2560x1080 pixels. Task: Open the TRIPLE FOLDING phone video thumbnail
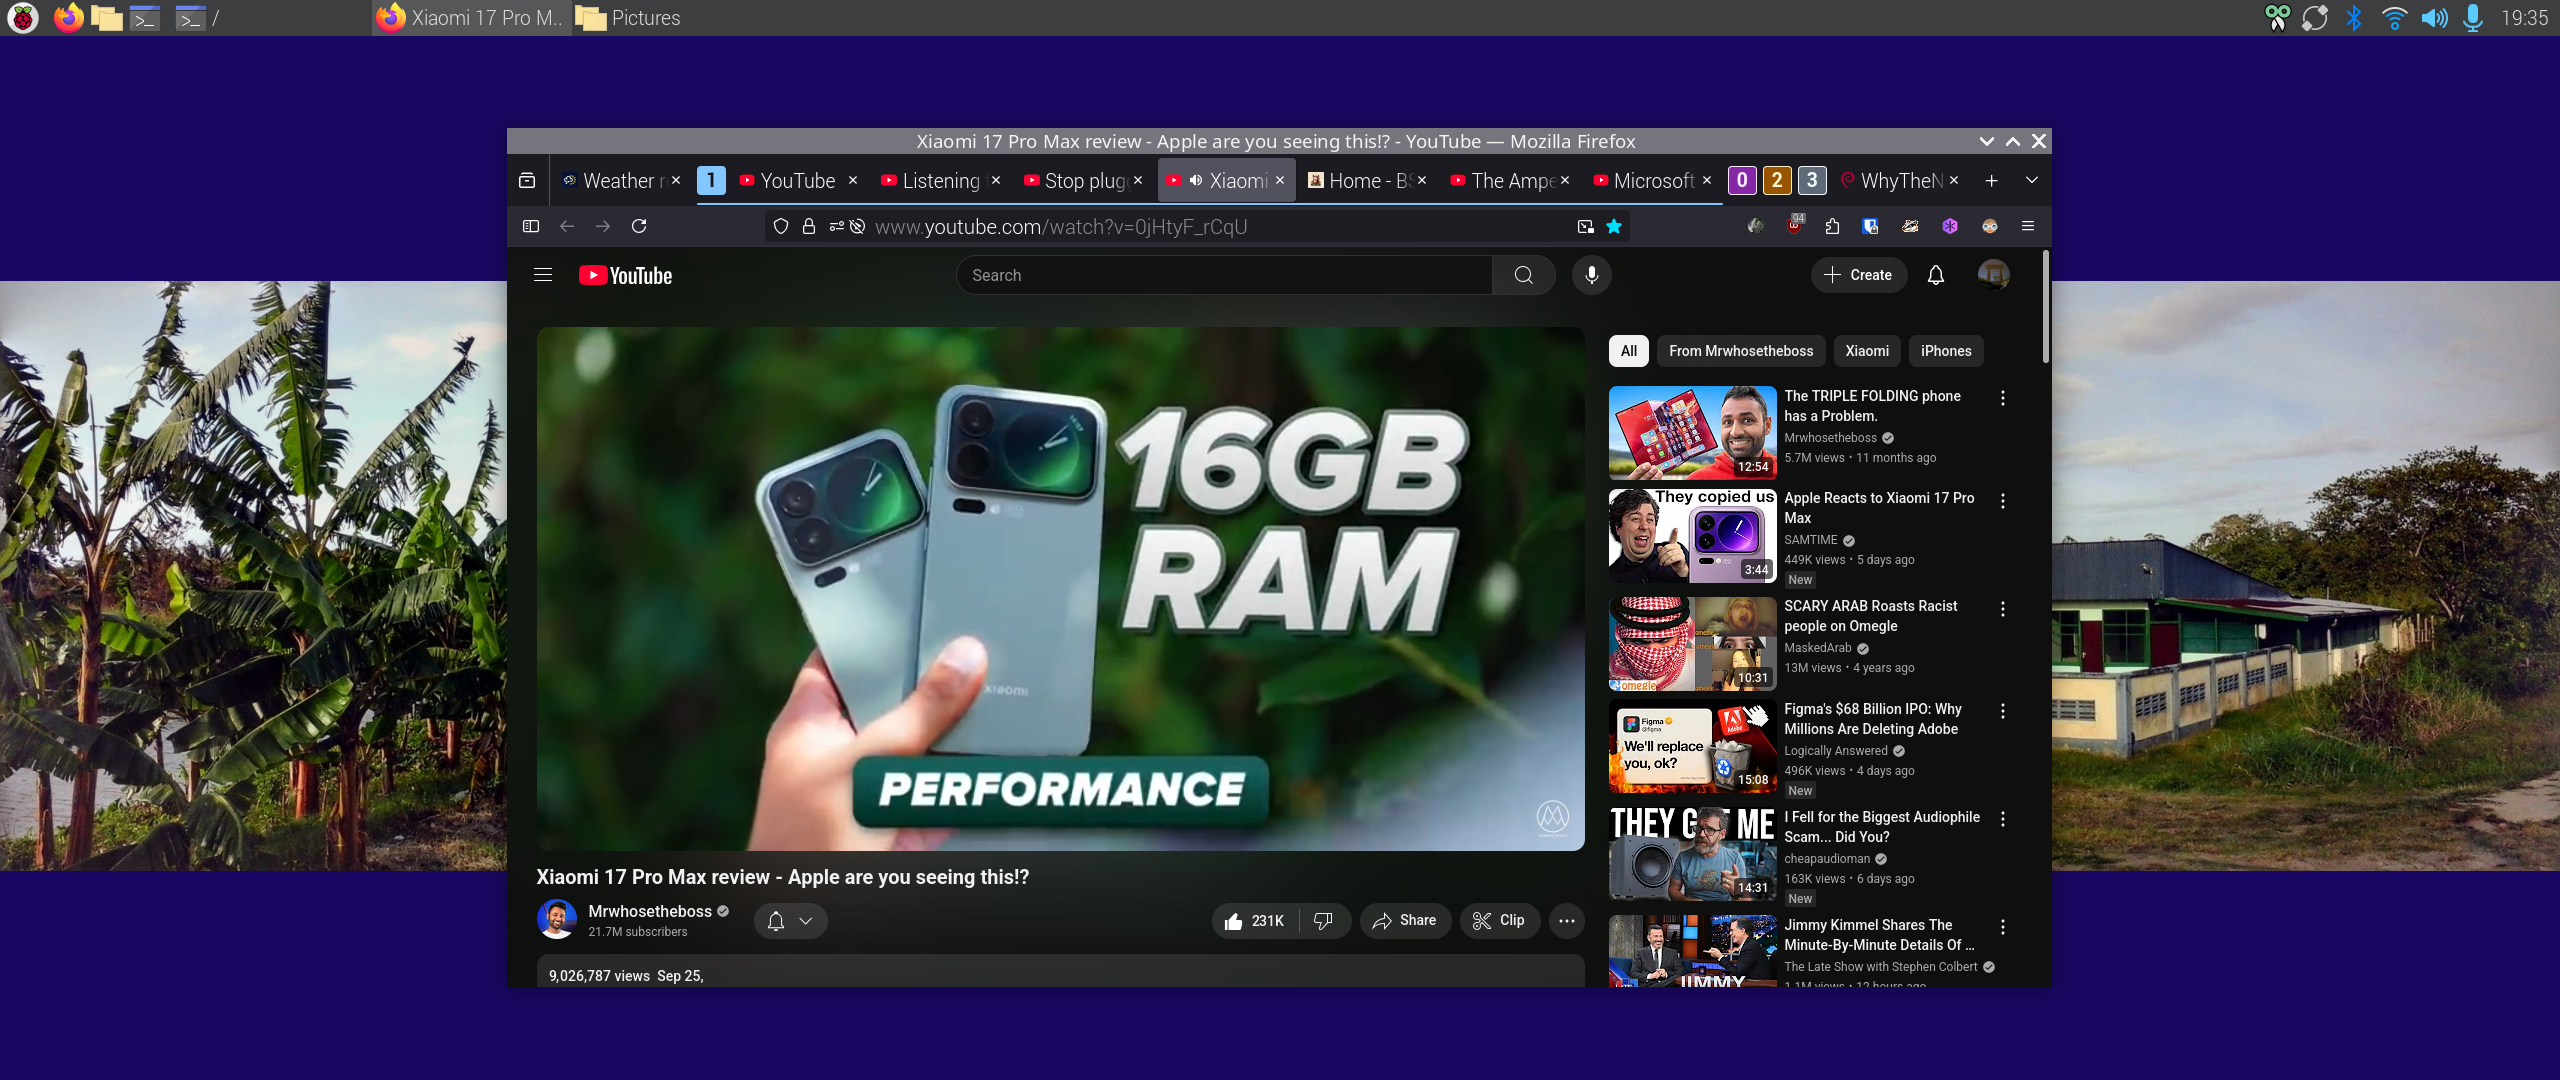1692,432
